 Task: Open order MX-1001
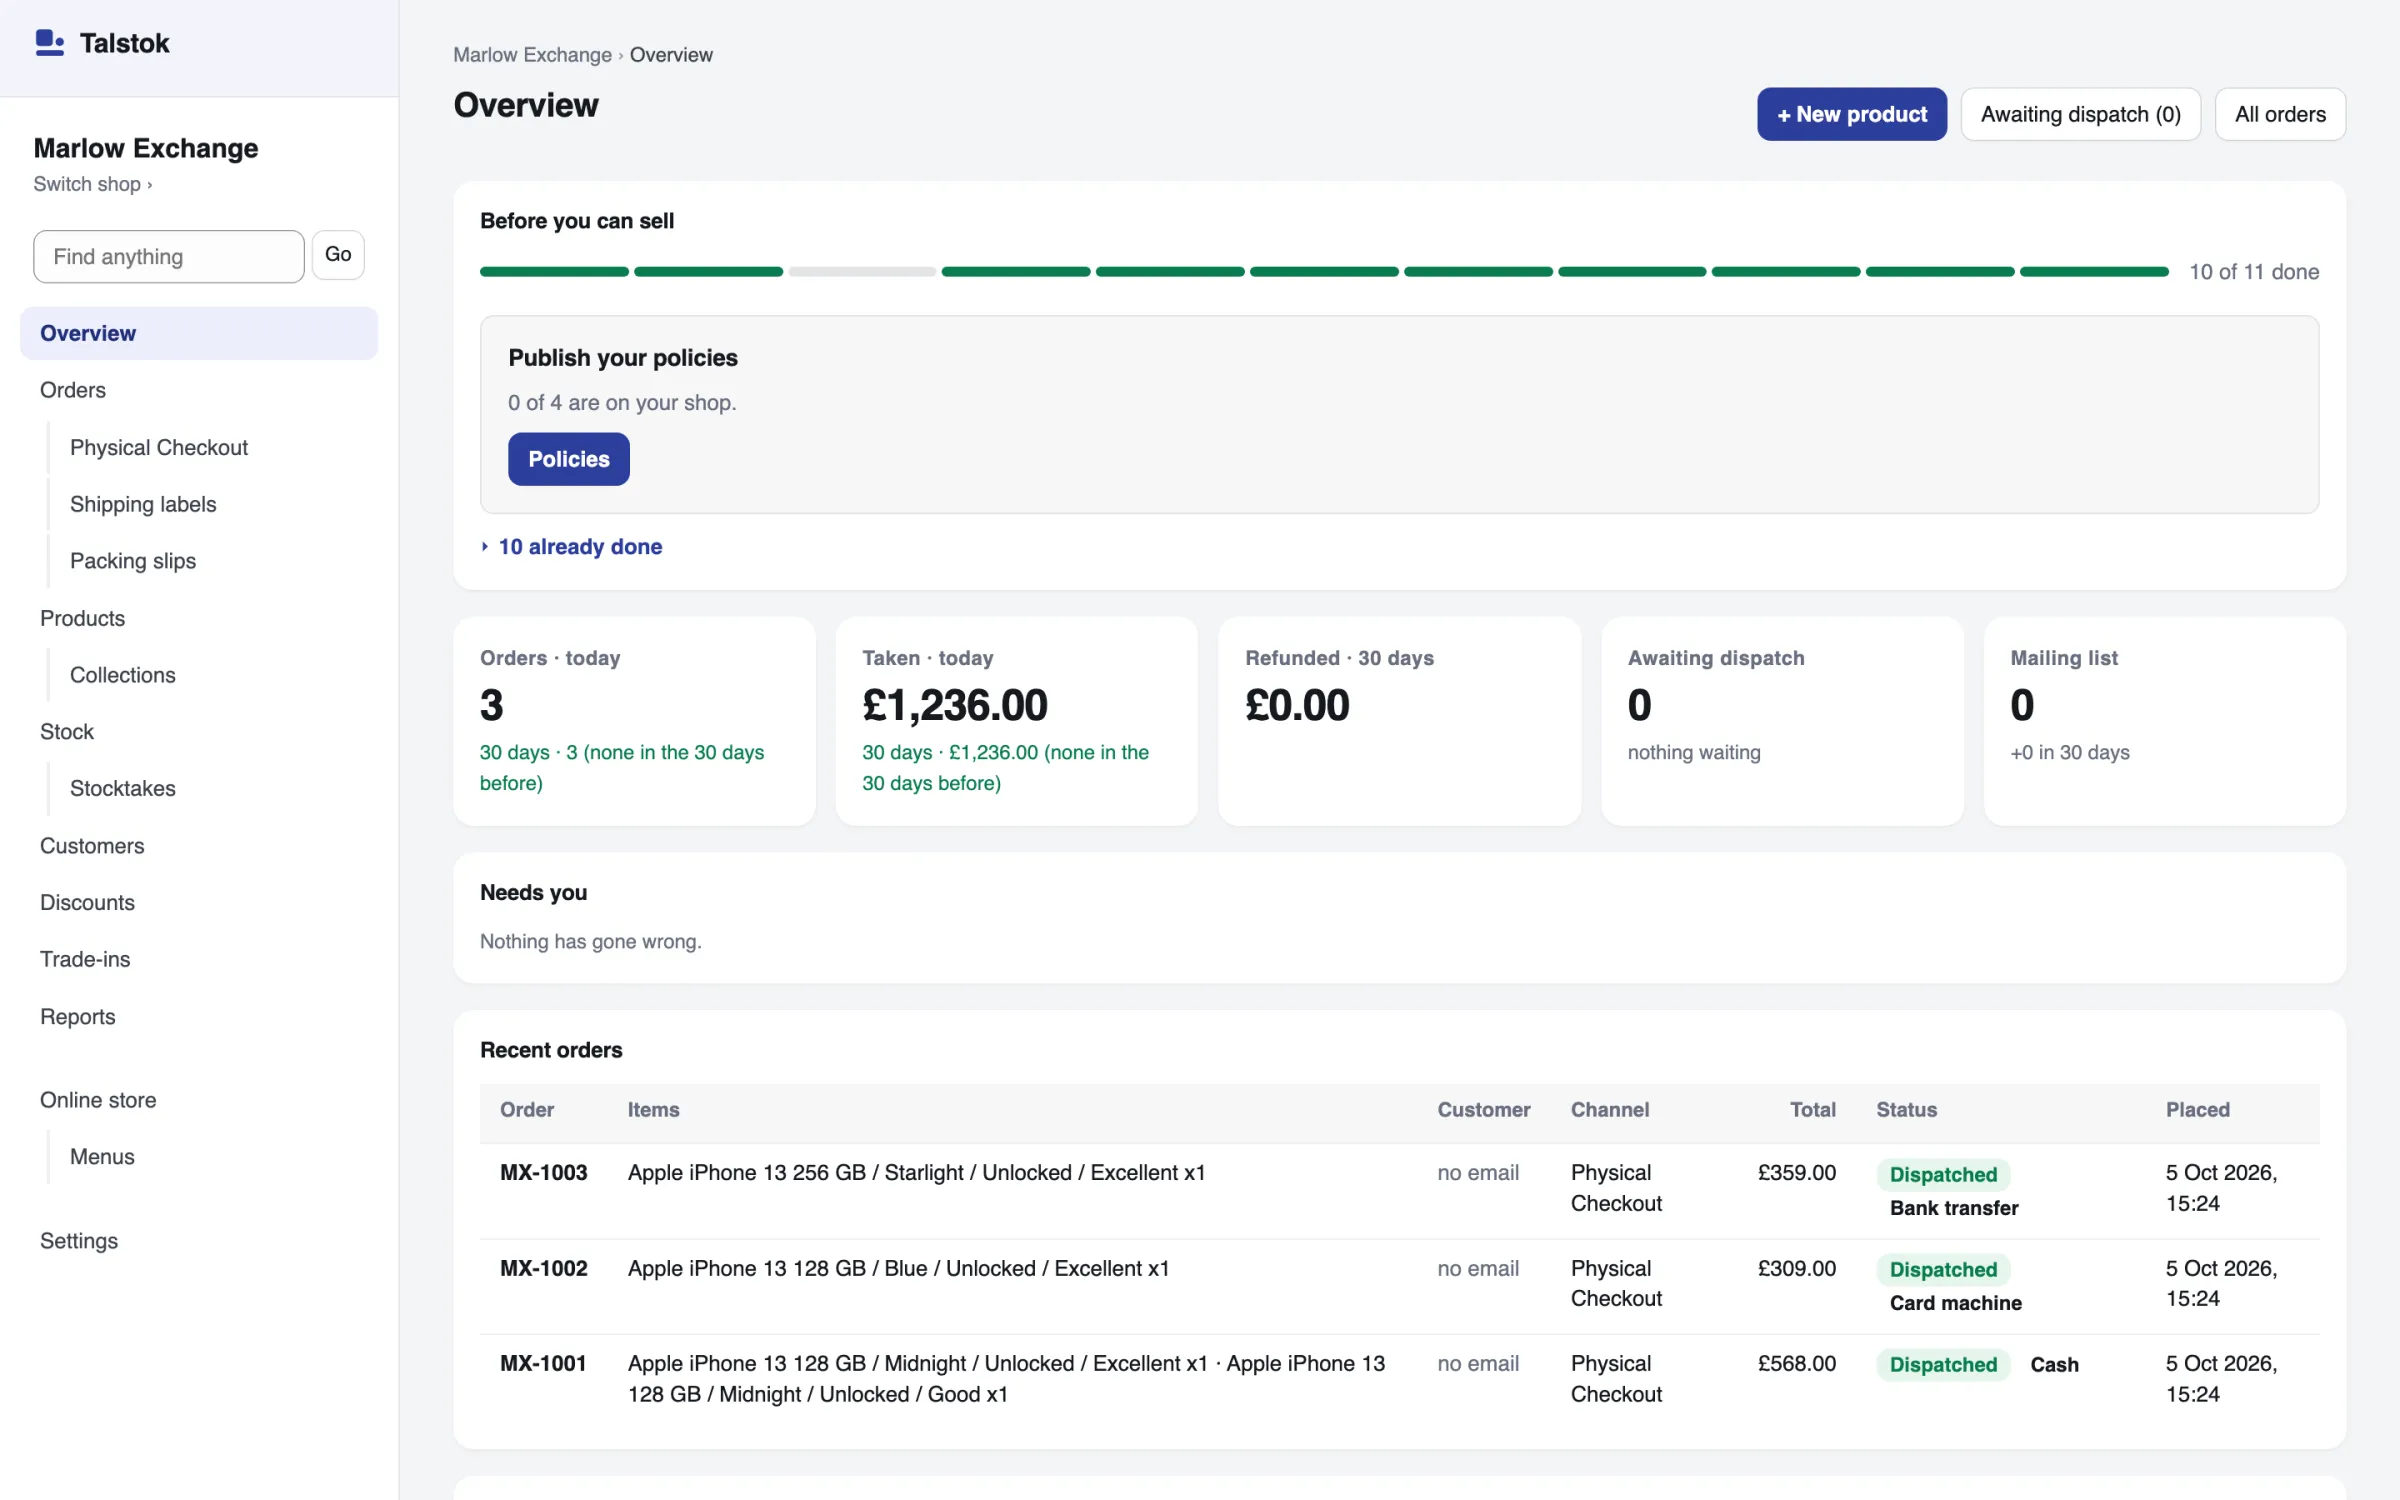click(543, 1364)
